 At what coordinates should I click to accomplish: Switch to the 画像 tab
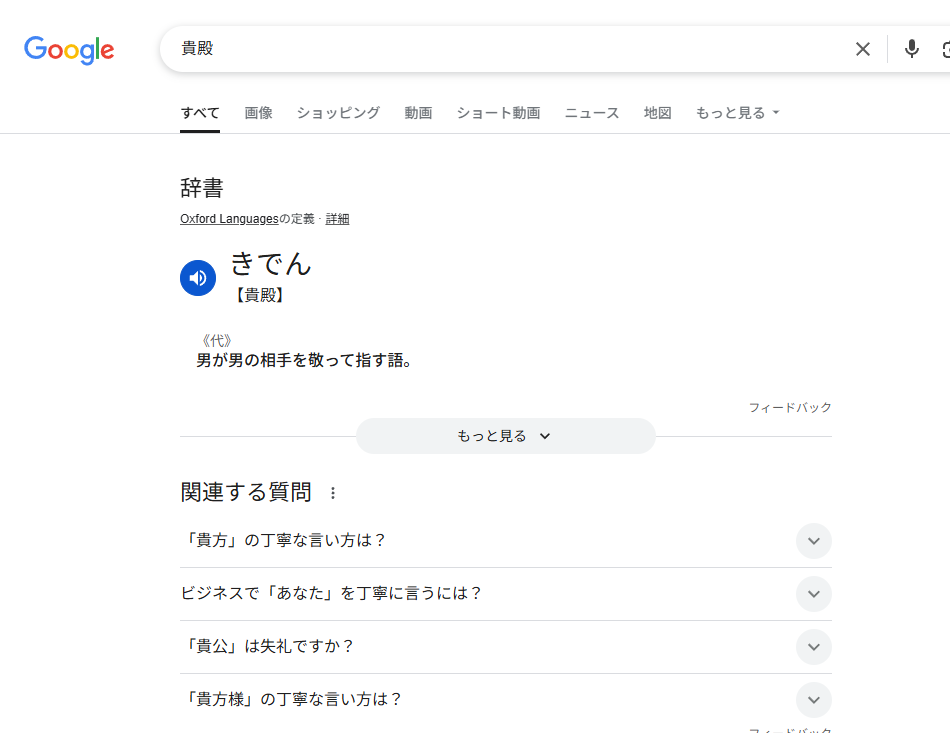[x=258, y=113]
